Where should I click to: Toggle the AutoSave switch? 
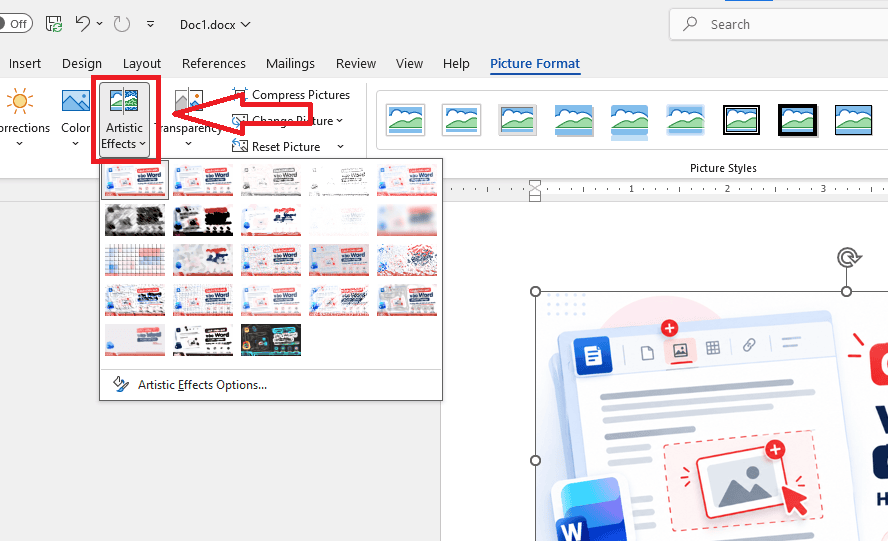tap(15, 24)
